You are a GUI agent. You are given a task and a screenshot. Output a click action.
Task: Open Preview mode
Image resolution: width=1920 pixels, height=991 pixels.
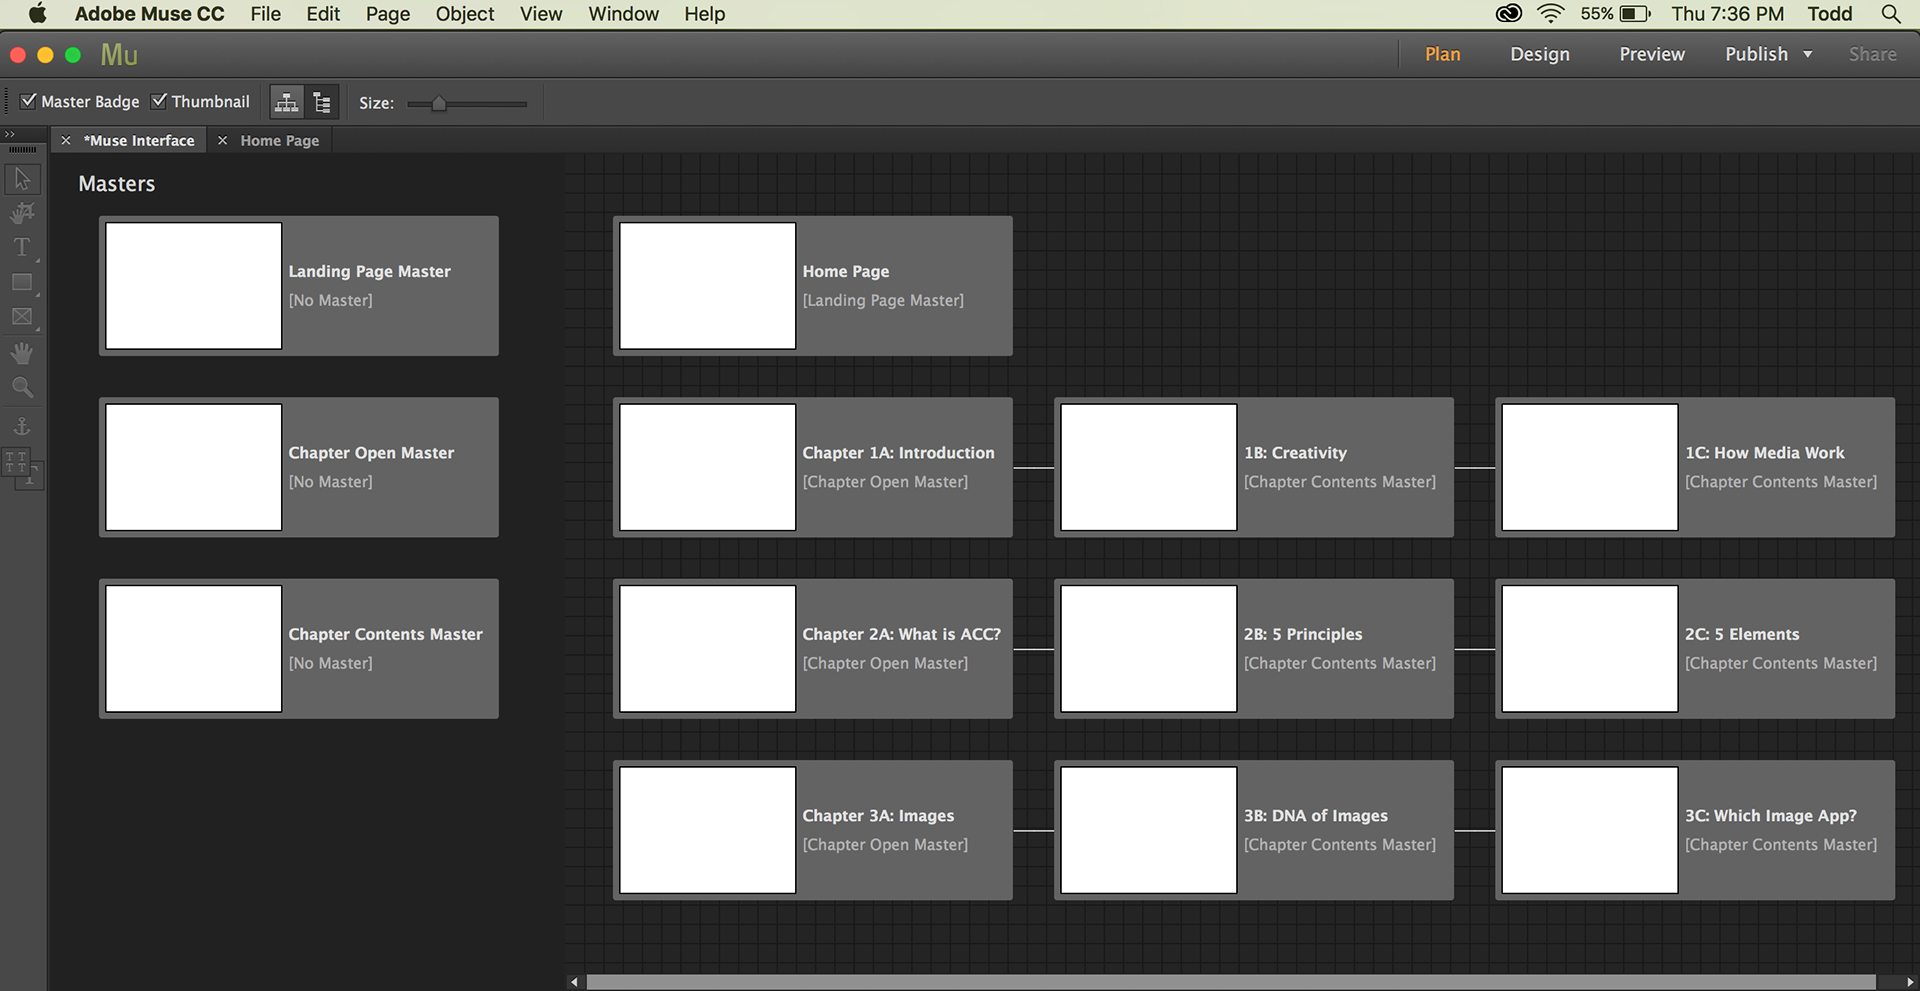click(x=1652, y=54)
